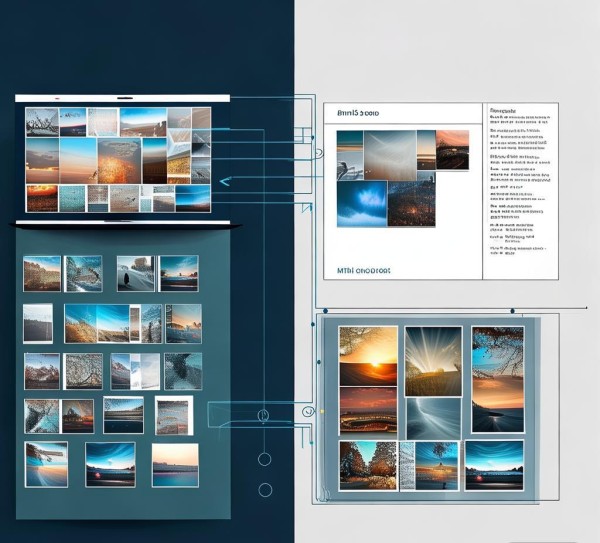Click the autumn trees photo at collage bottom-left
The height and width of the screenshot is (543, 600).
pos(368,465)
